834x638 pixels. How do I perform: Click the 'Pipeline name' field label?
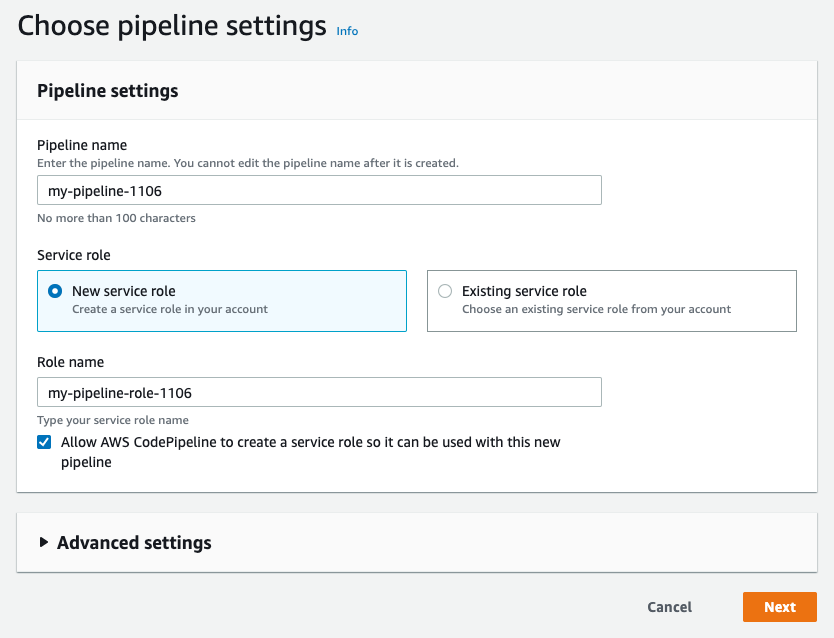click(x=82, y=145)
